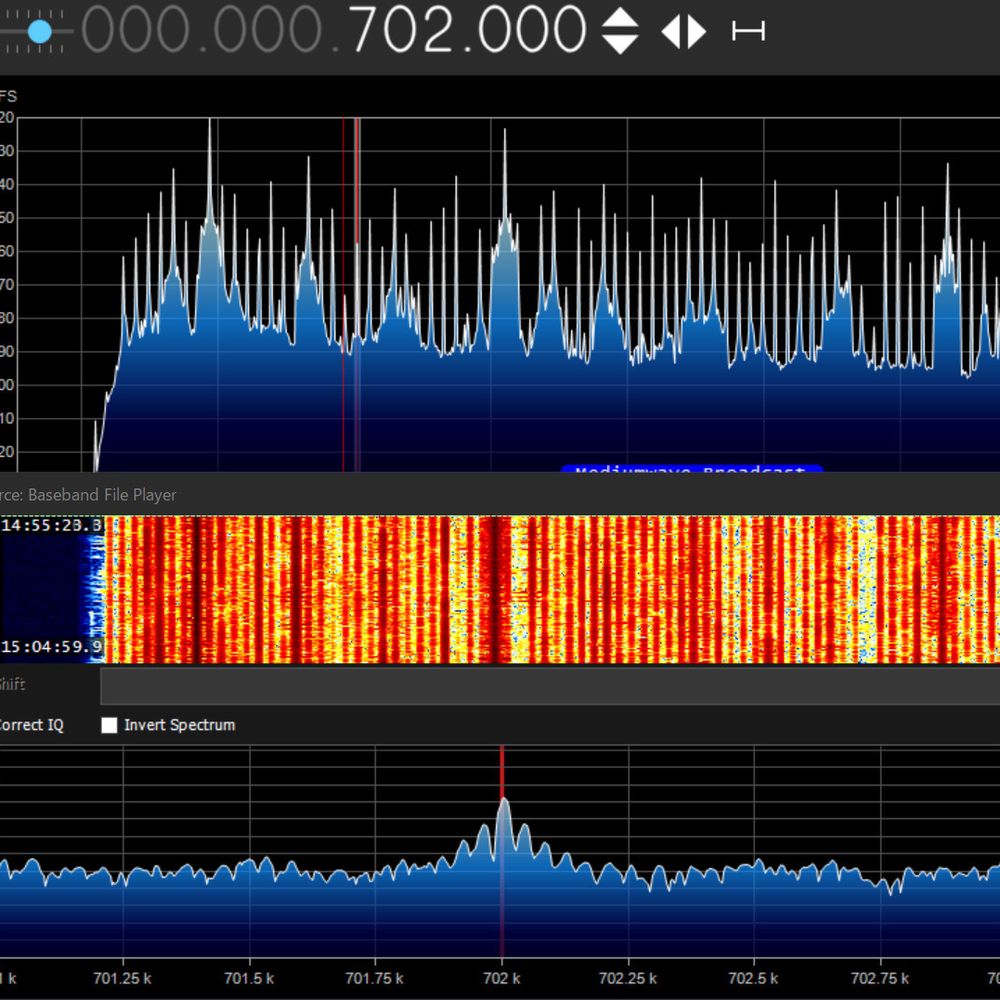Click the "702.5 k" frequency axis label

point(754,978)
